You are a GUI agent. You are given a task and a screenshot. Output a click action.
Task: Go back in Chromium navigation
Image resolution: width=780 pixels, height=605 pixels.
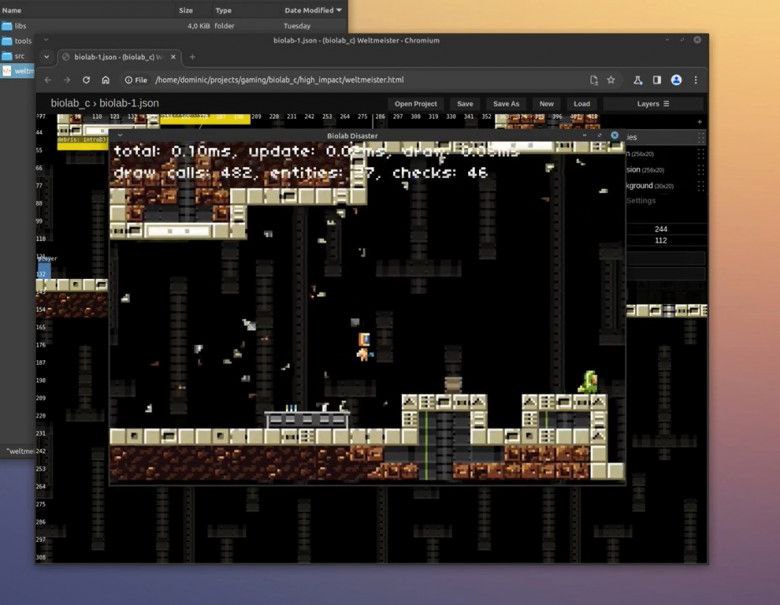(x=48, y=80)
